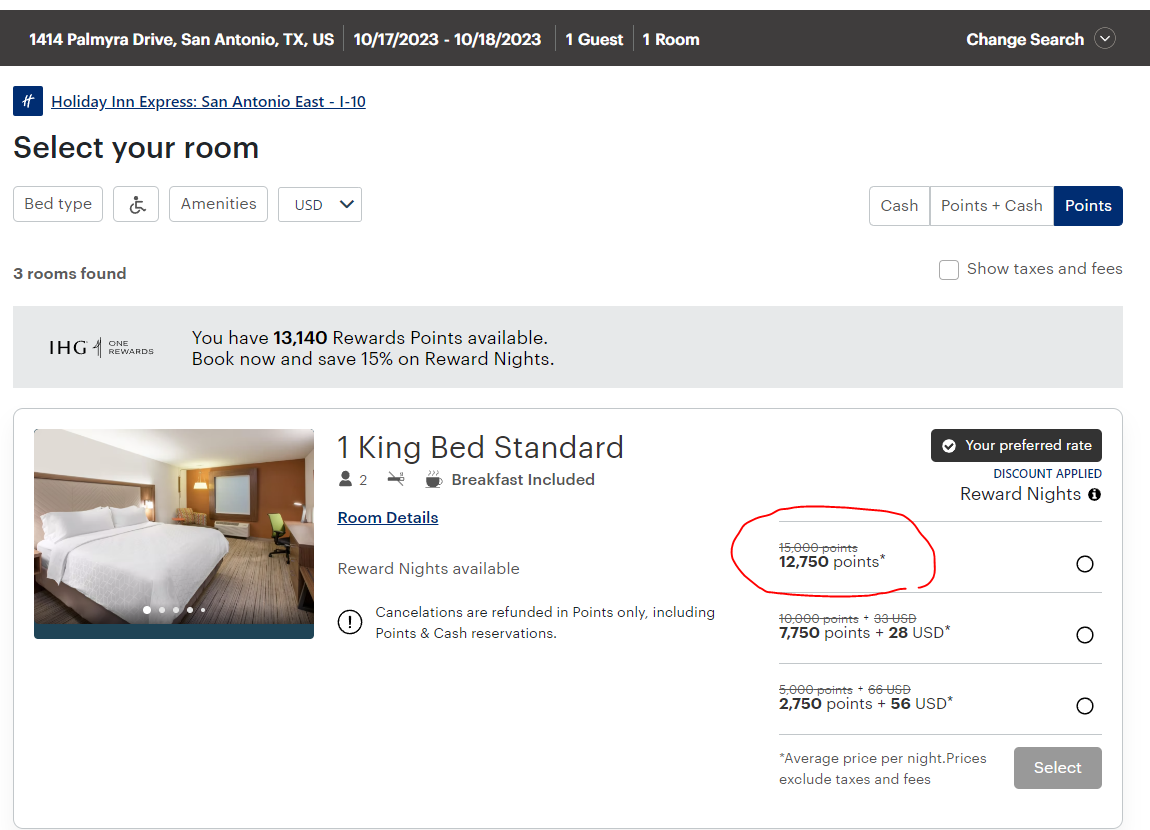
Task: Switch to the Cash tab
Action: (899, 206)
